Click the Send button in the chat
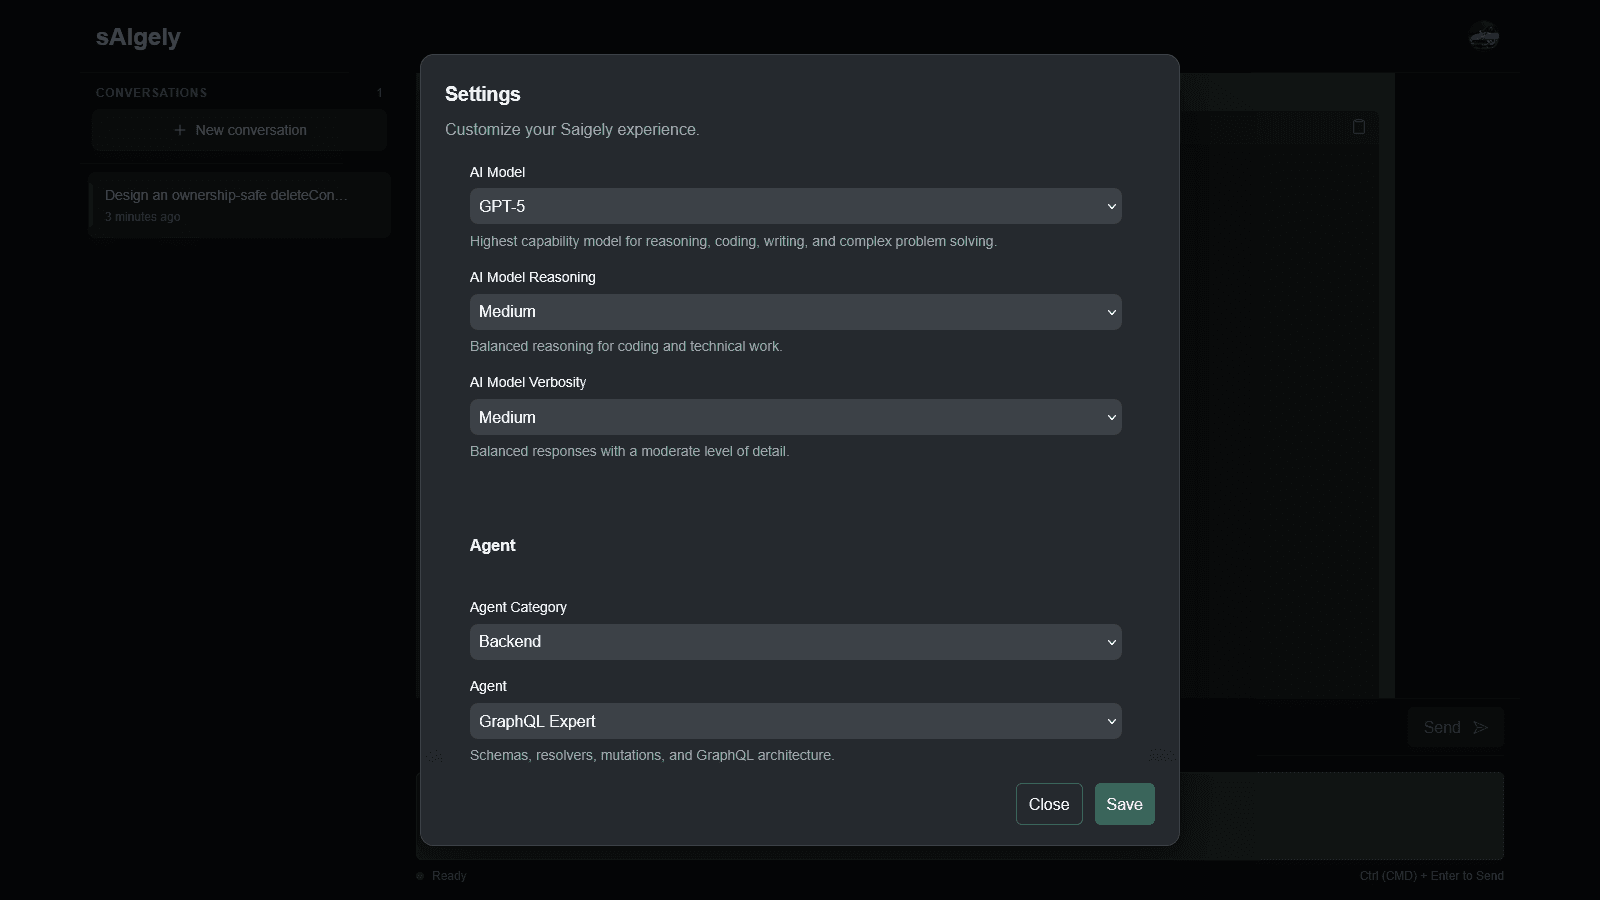This screenshot has width=1600, height=900. 1455,727
